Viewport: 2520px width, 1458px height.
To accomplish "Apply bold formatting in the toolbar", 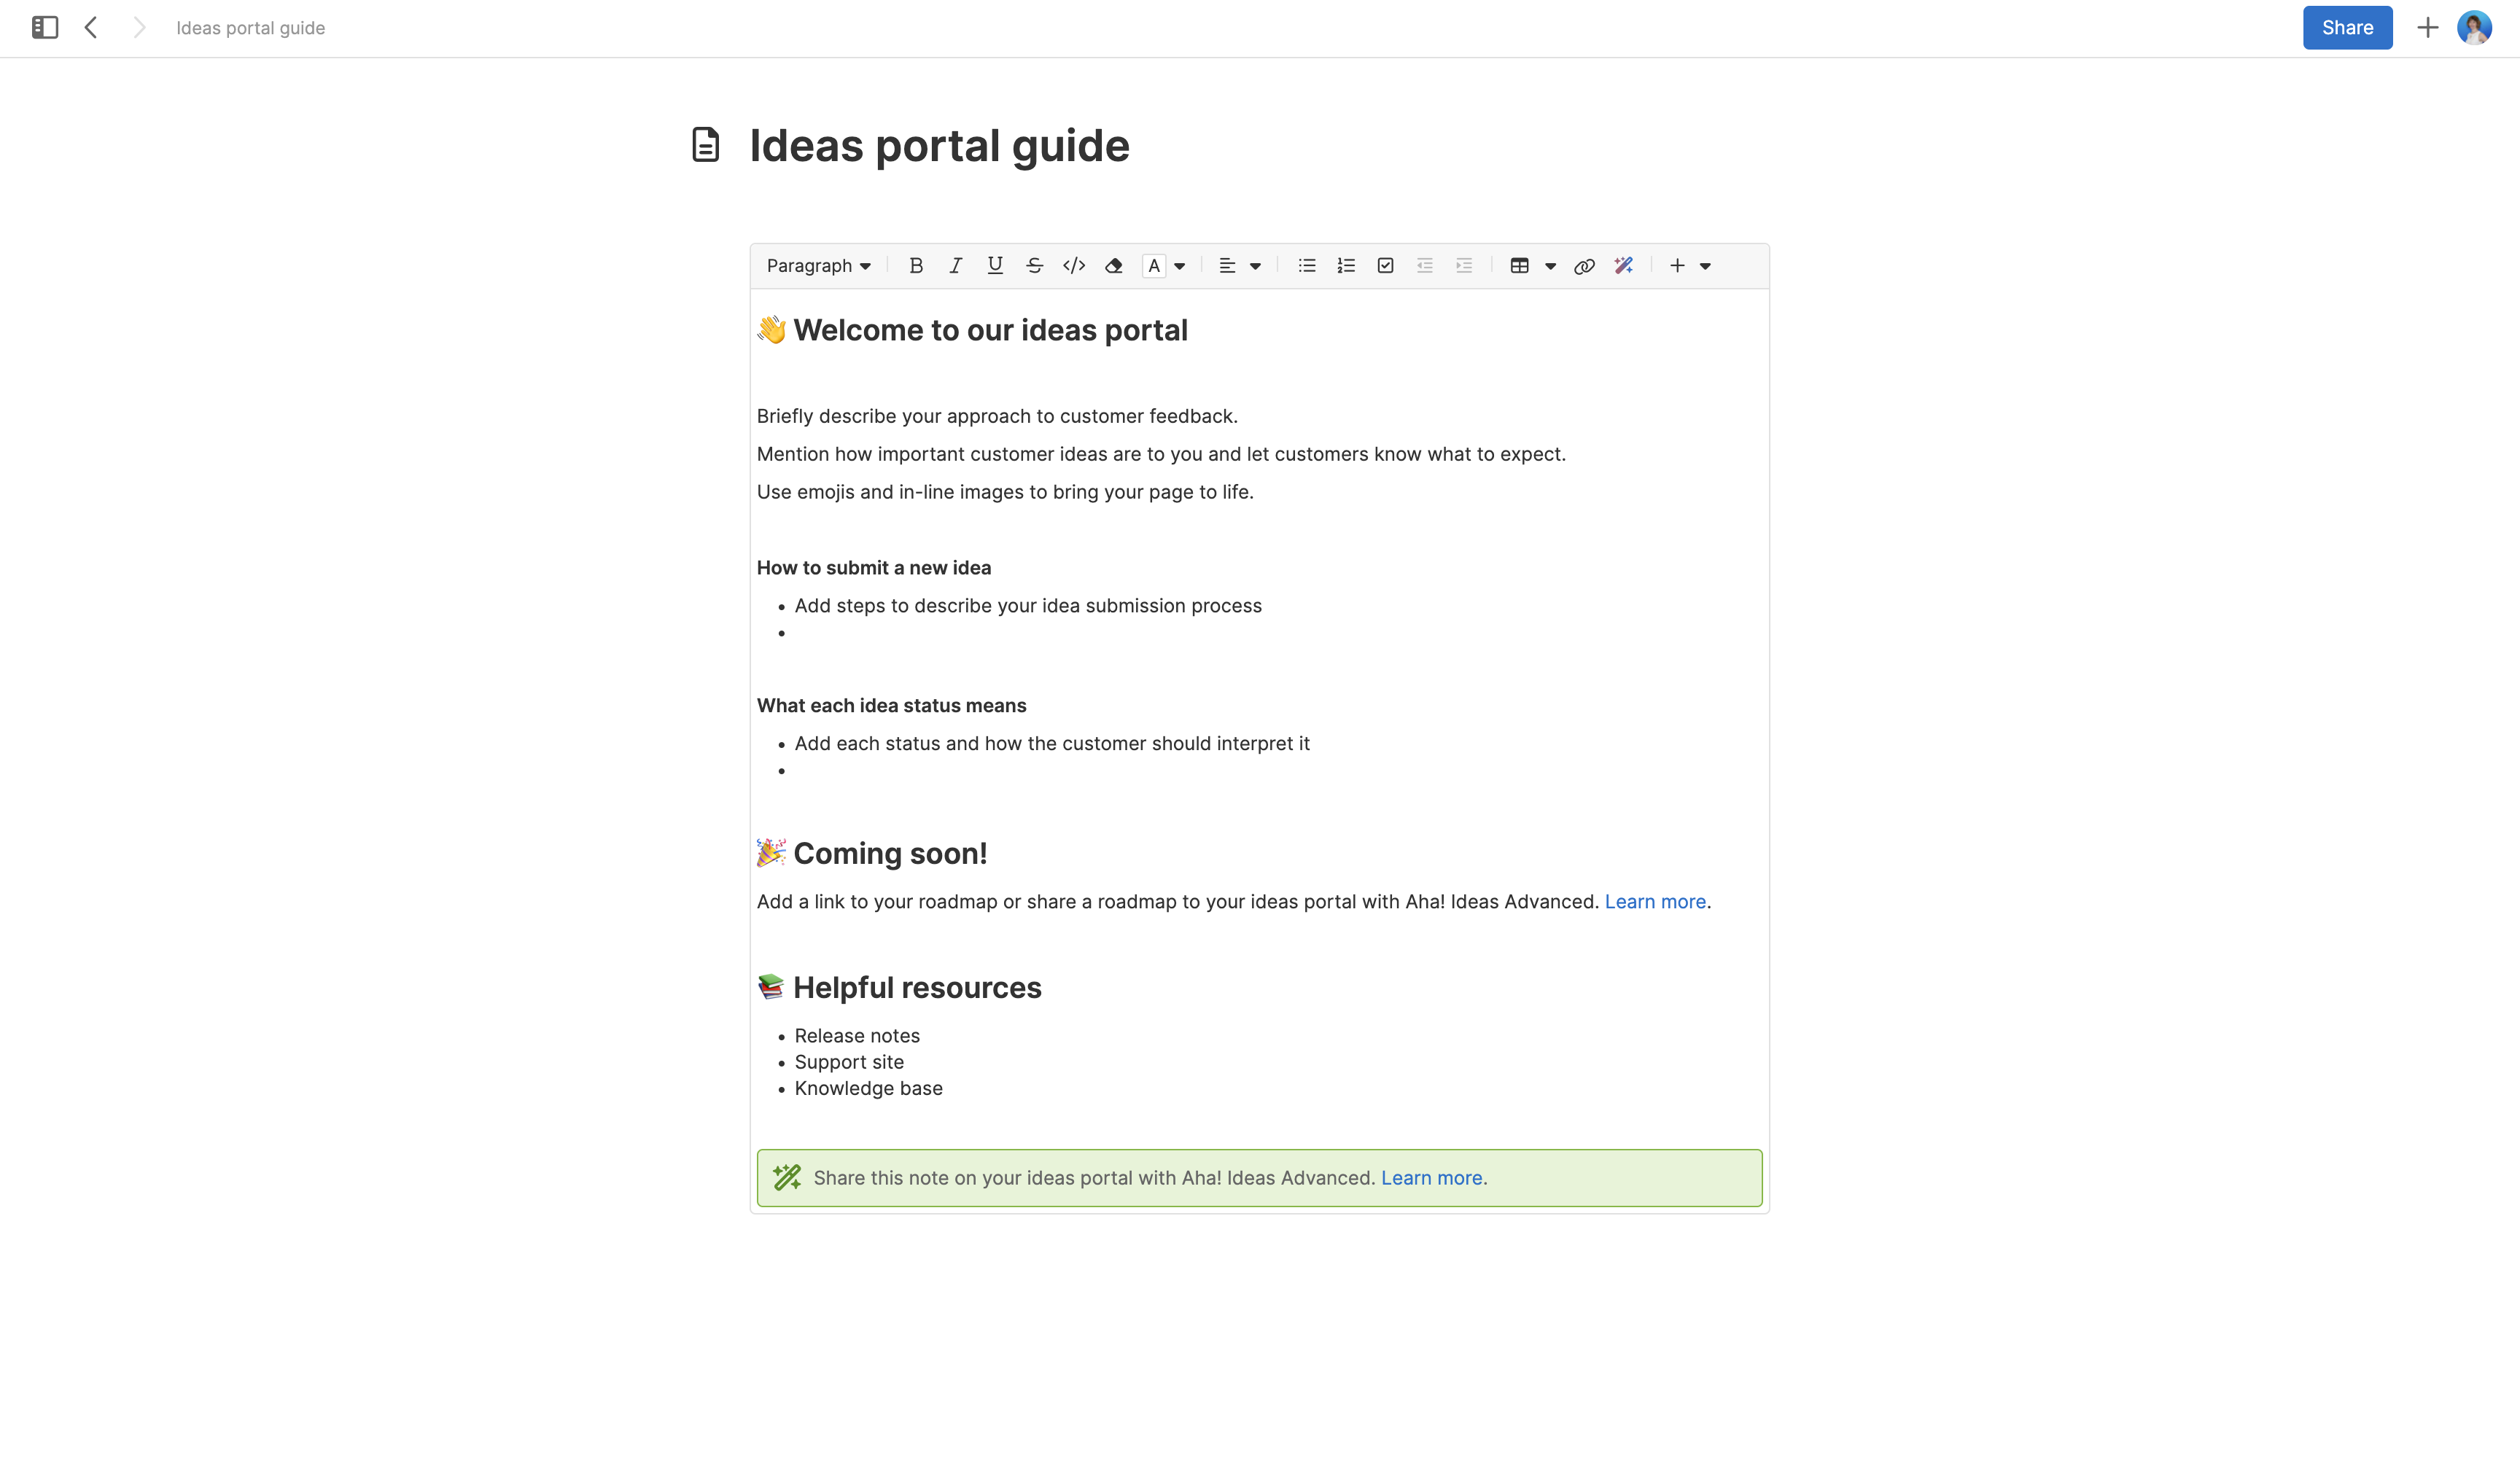I will 916,266.
